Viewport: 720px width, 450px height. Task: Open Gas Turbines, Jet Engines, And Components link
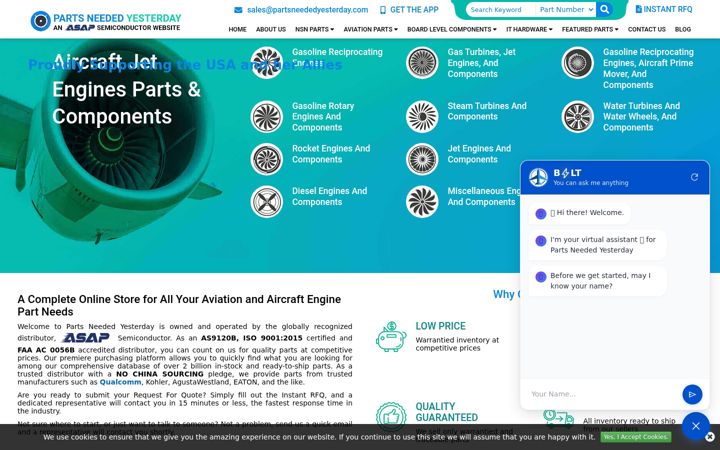[x=482, y=63]
